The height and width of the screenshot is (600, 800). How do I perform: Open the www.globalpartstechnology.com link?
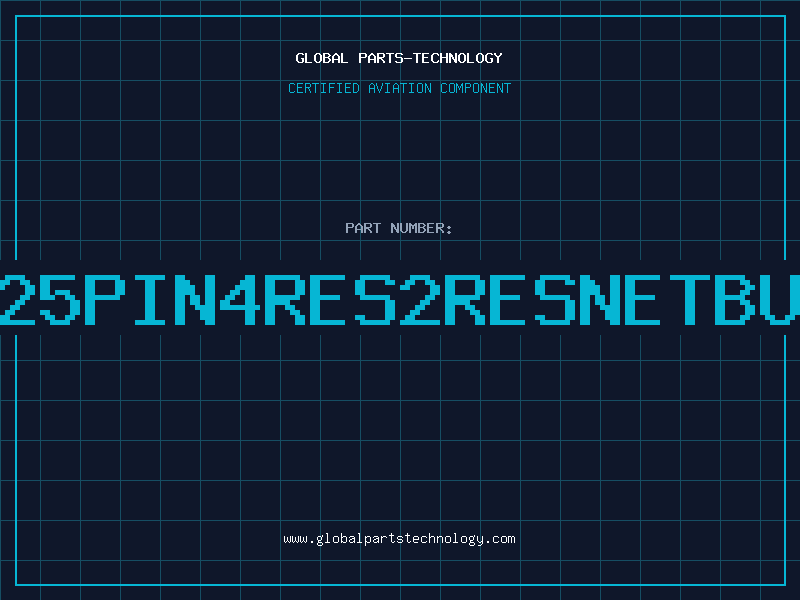coord(399,539)
